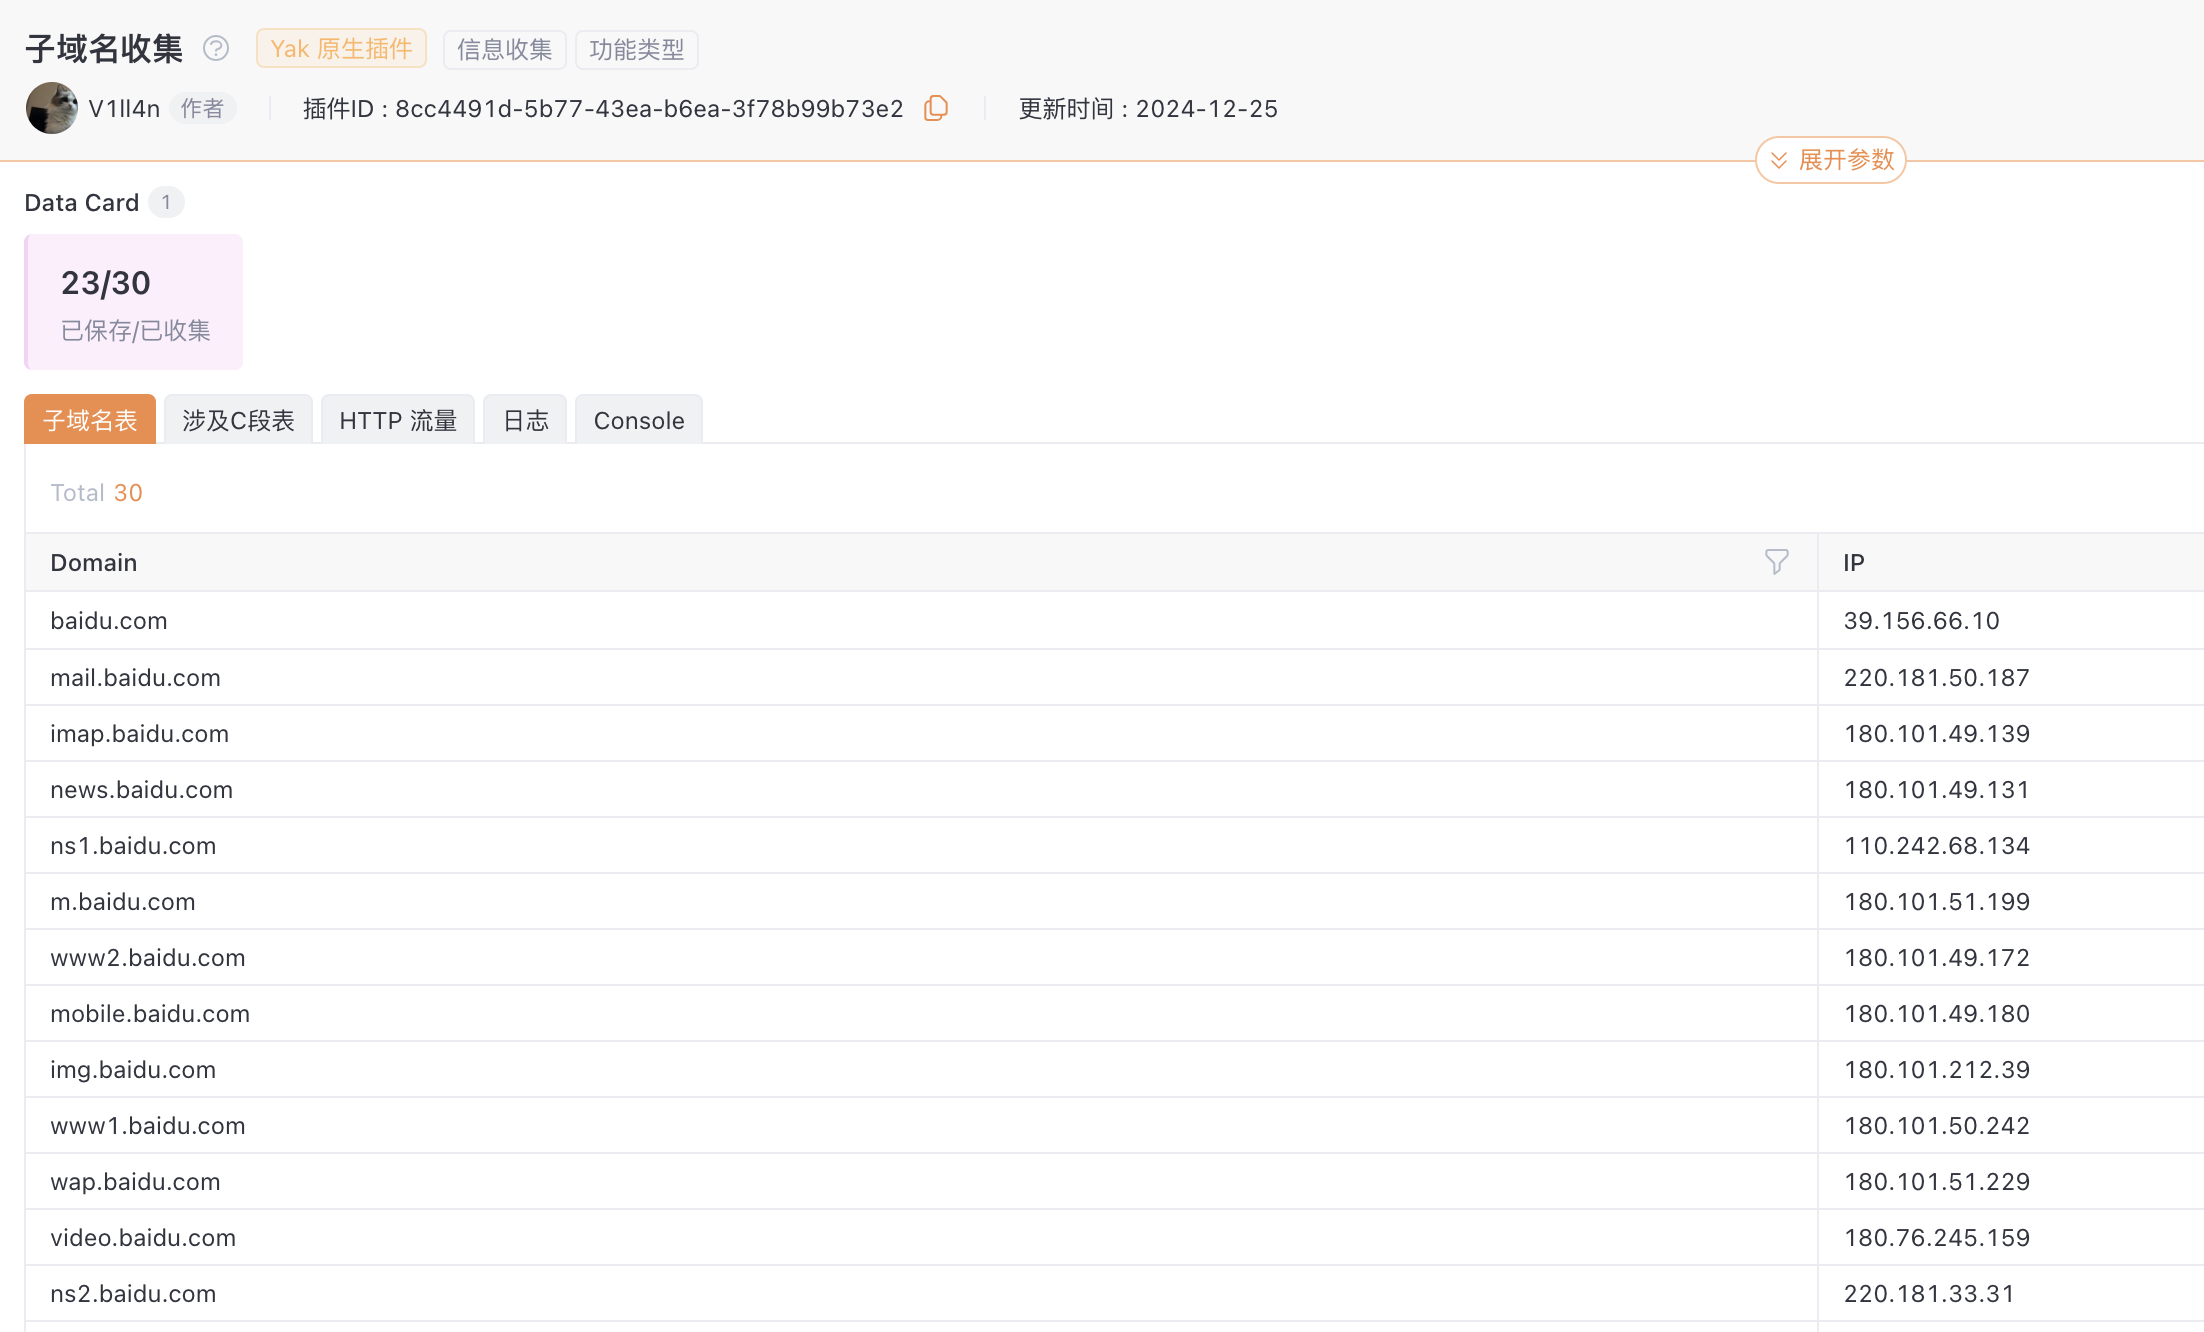Copy the plugin ID with the copy icon
The height and width of the screenshot is (1332, 2204).
tap(936, 108)
